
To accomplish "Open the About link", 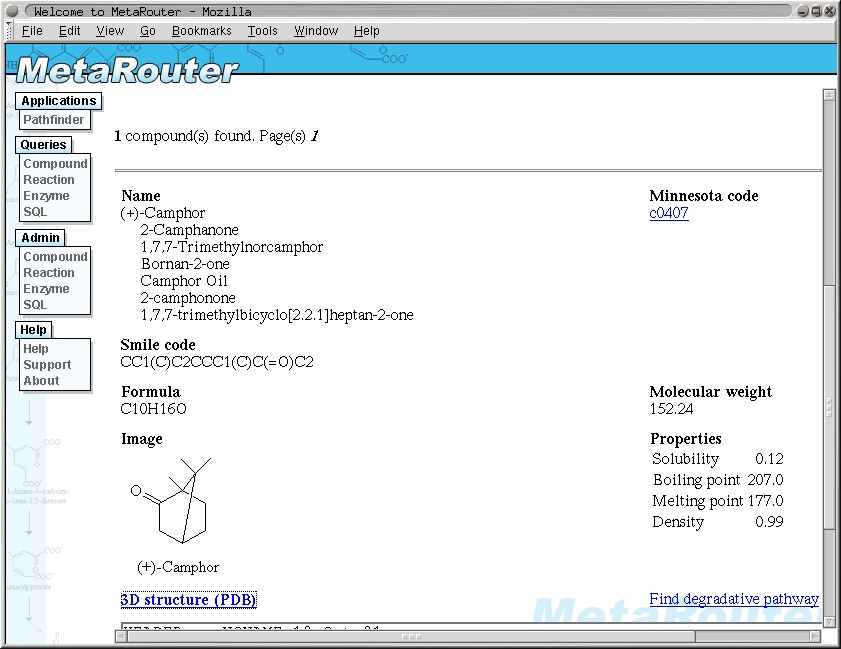I will coord(41,381).
